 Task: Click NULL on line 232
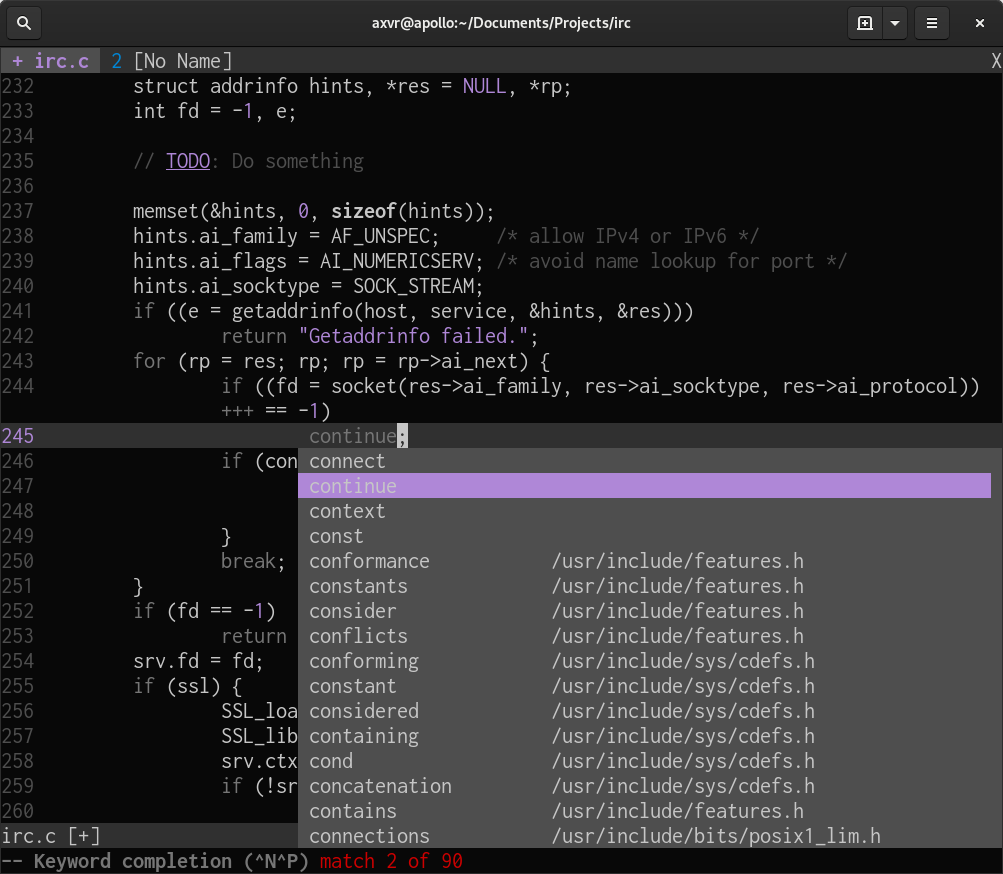pos(484,86)
